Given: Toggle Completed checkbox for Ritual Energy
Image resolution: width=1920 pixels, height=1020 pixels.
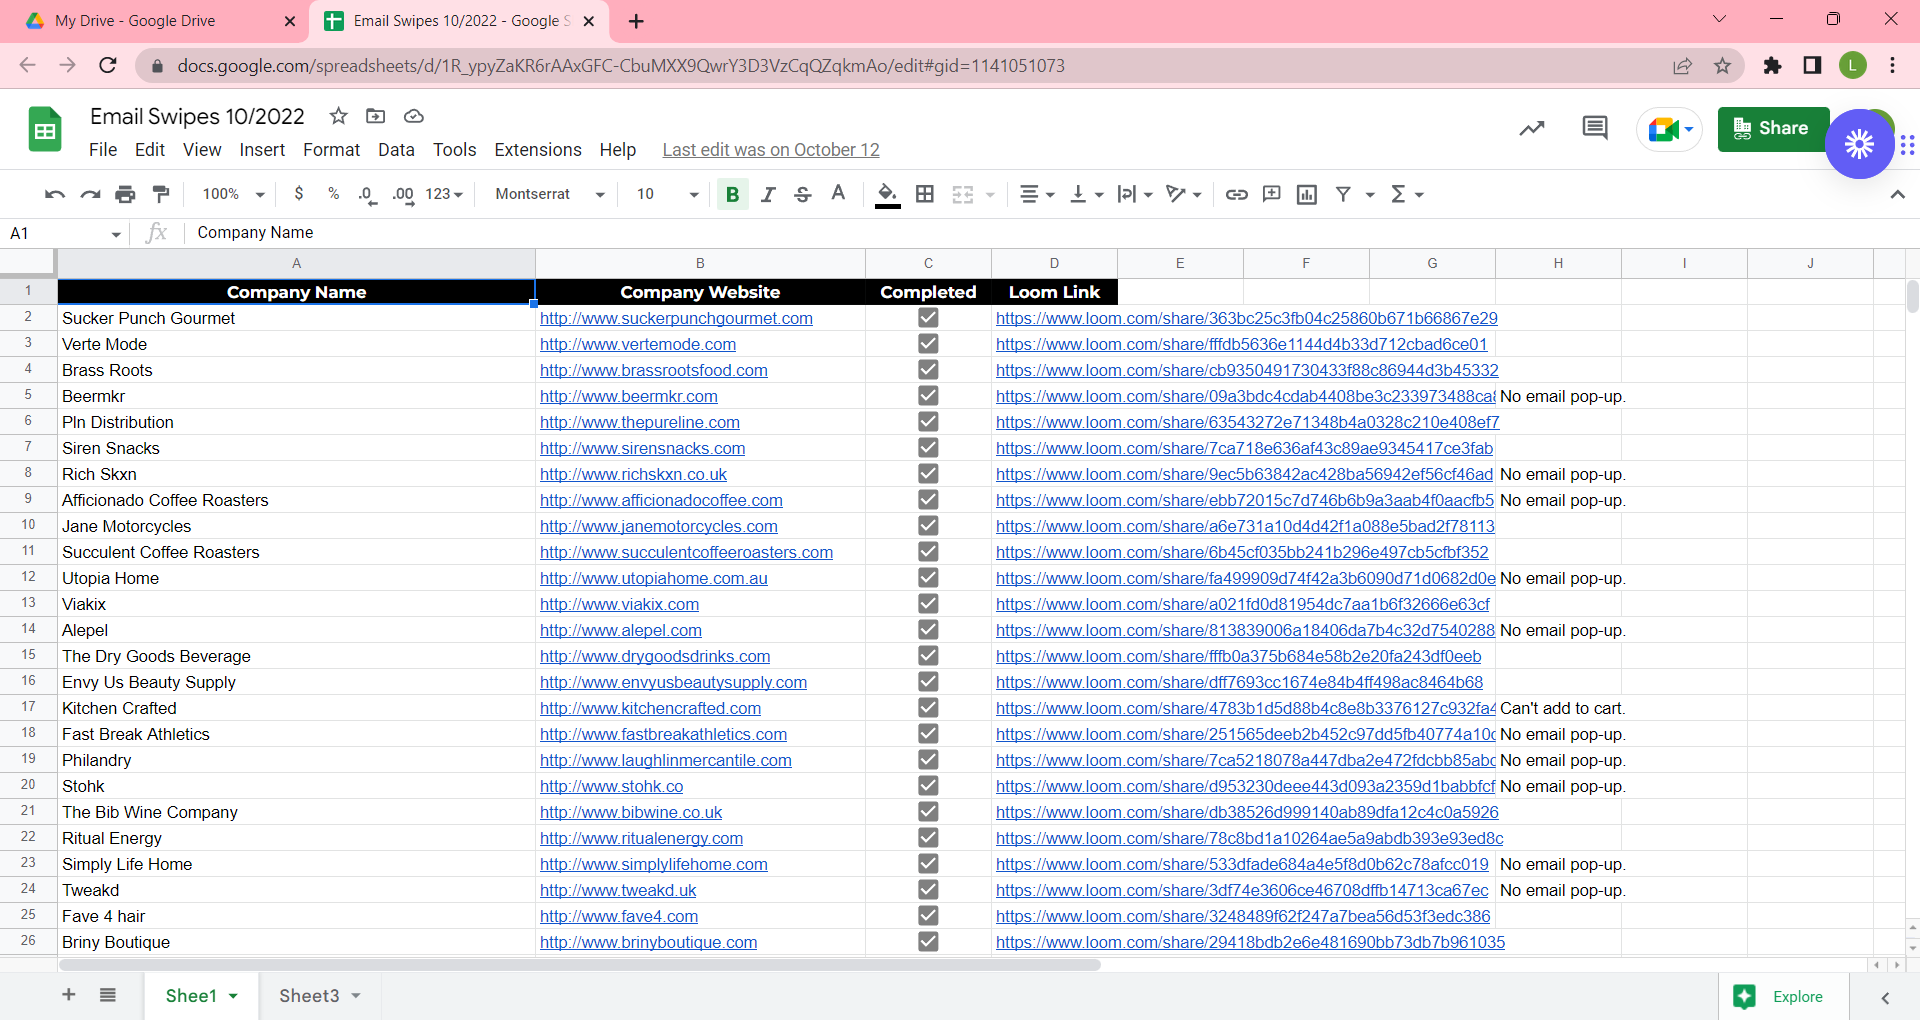Looking at the screenshot, I should point(928,838).
